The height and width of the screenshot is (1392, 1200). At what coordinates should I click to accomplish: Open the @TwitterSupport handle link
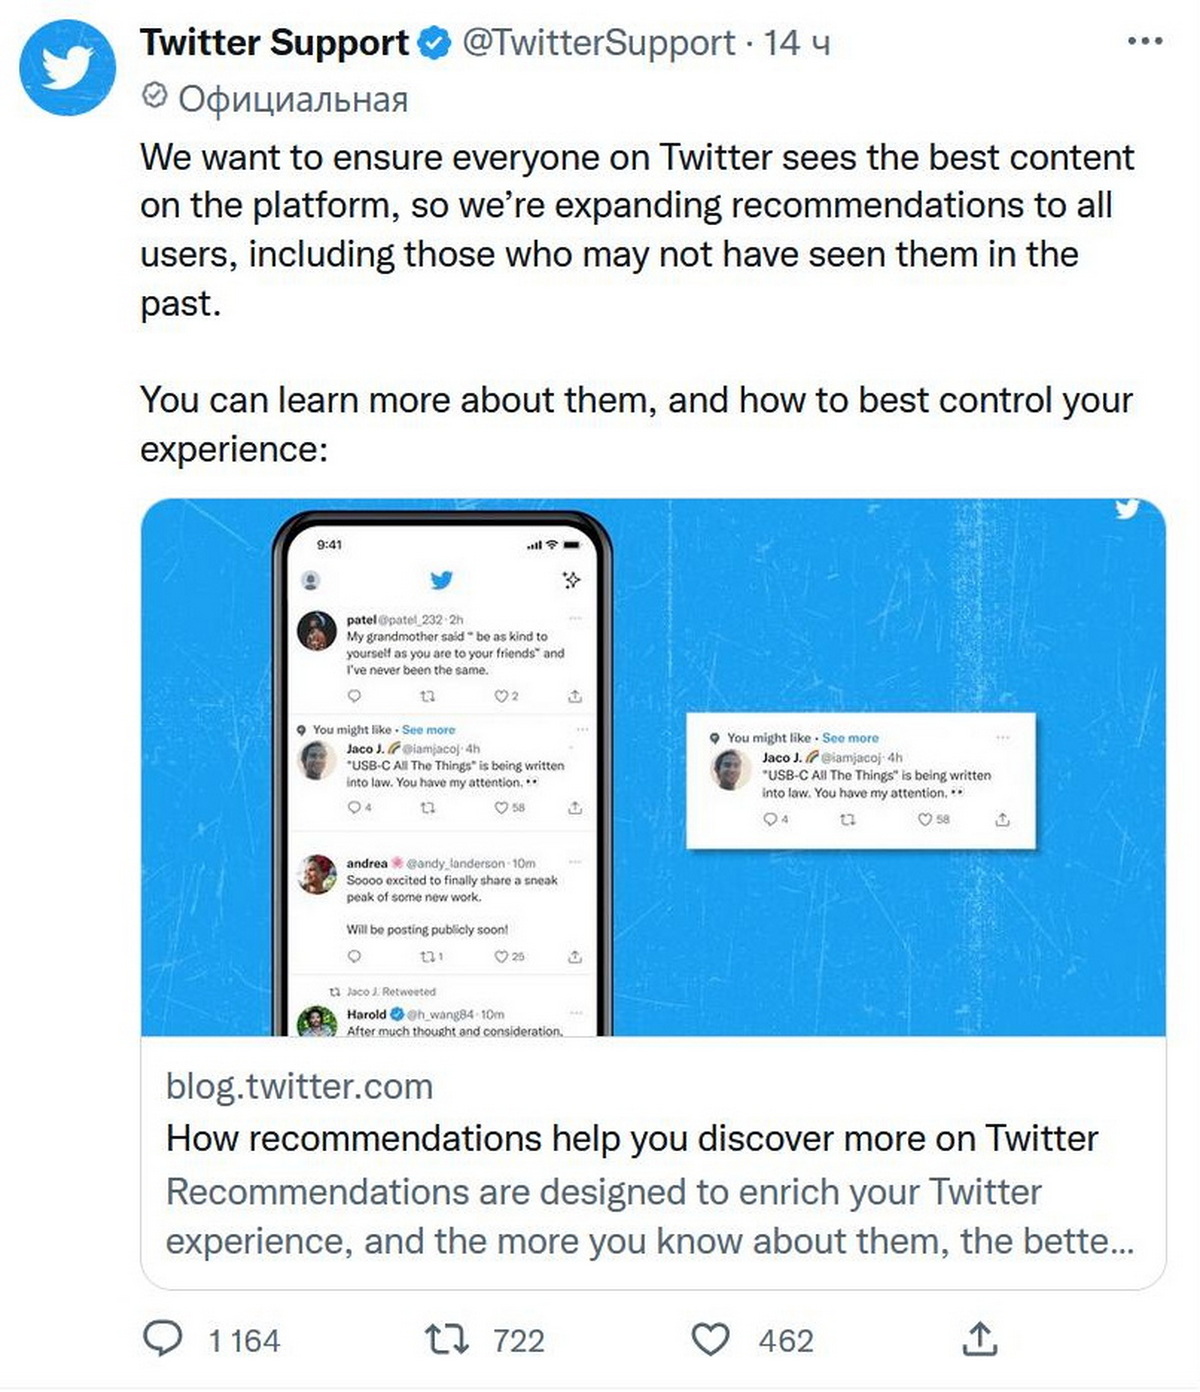(x=598, y=43)
